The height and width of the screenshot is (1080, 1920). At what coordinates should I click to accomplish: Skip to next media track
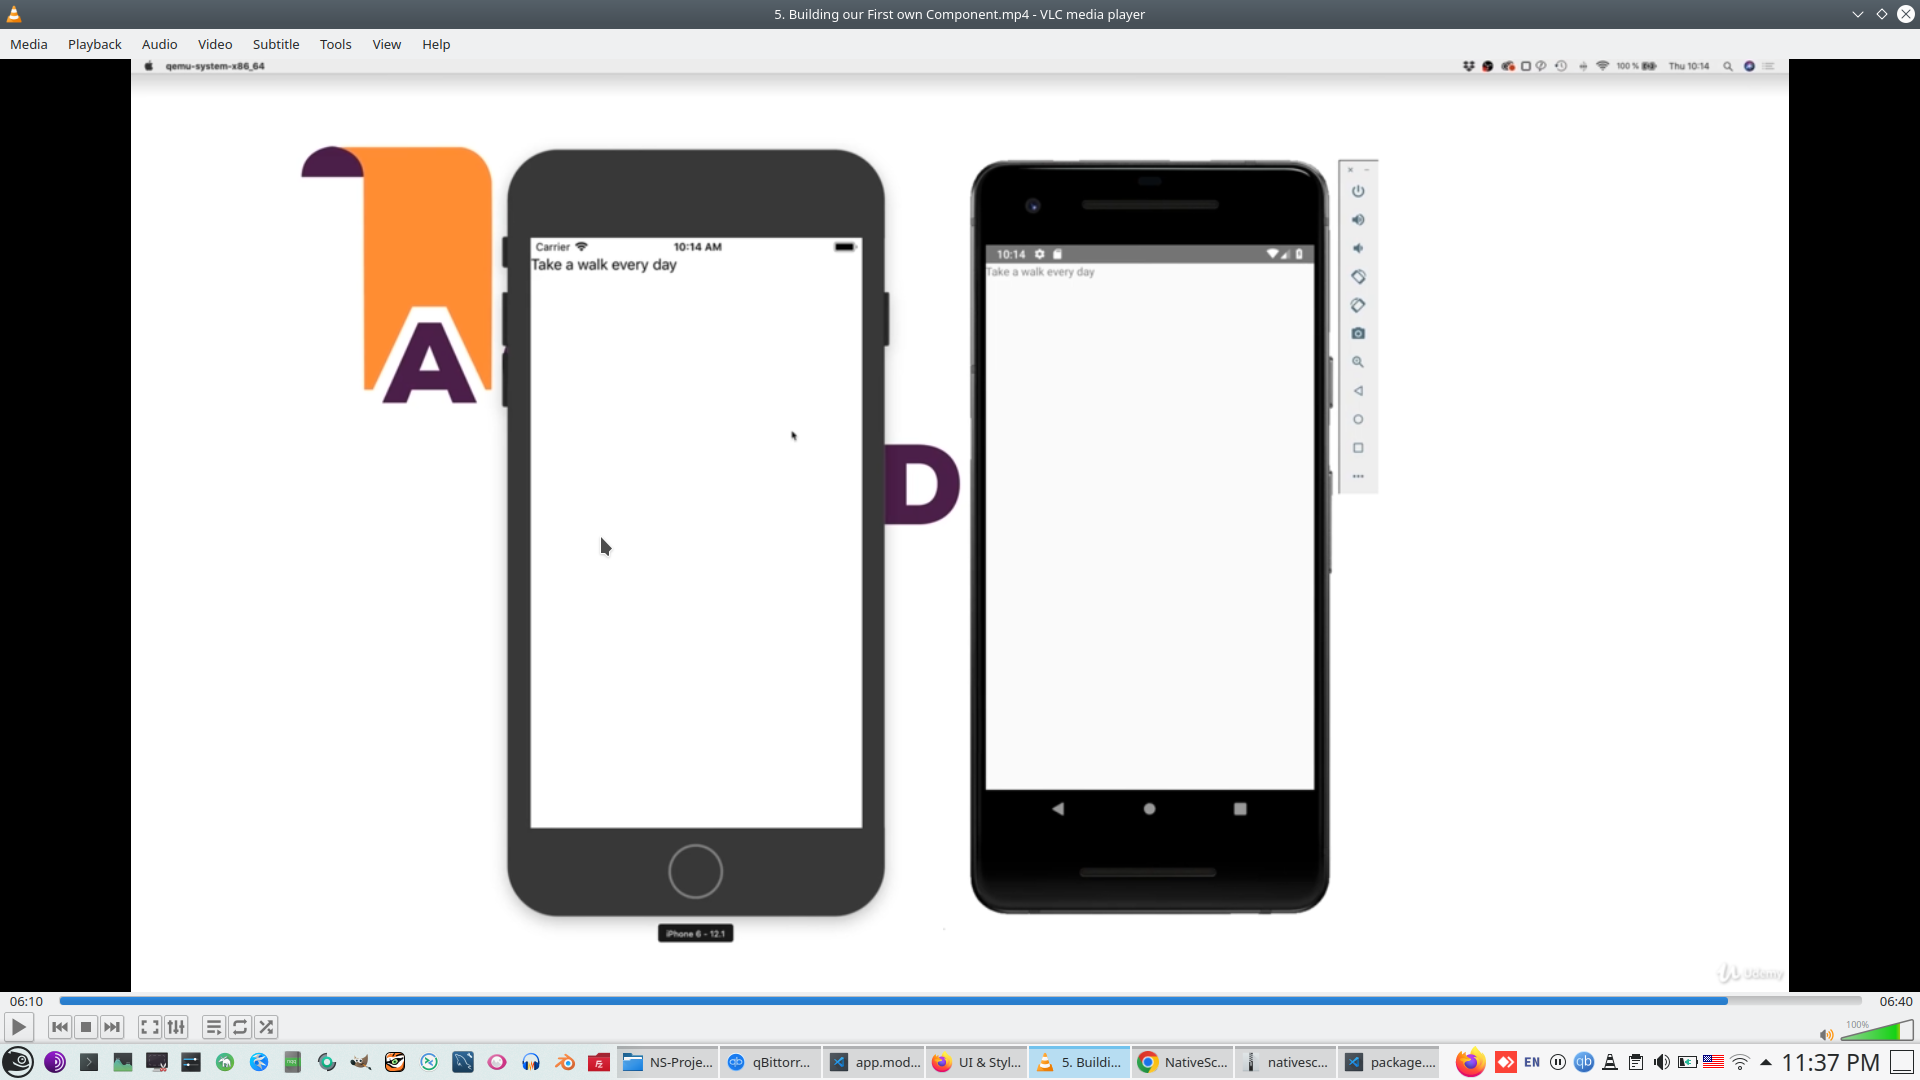coord(112,1027)
